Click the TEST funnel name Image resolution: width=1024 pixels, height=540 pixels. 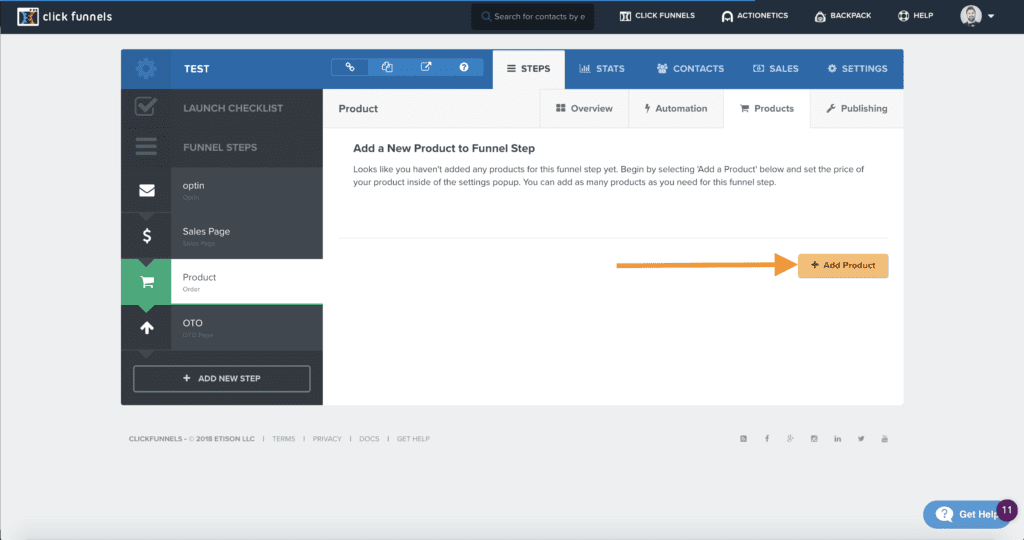[x=197, y=69]
